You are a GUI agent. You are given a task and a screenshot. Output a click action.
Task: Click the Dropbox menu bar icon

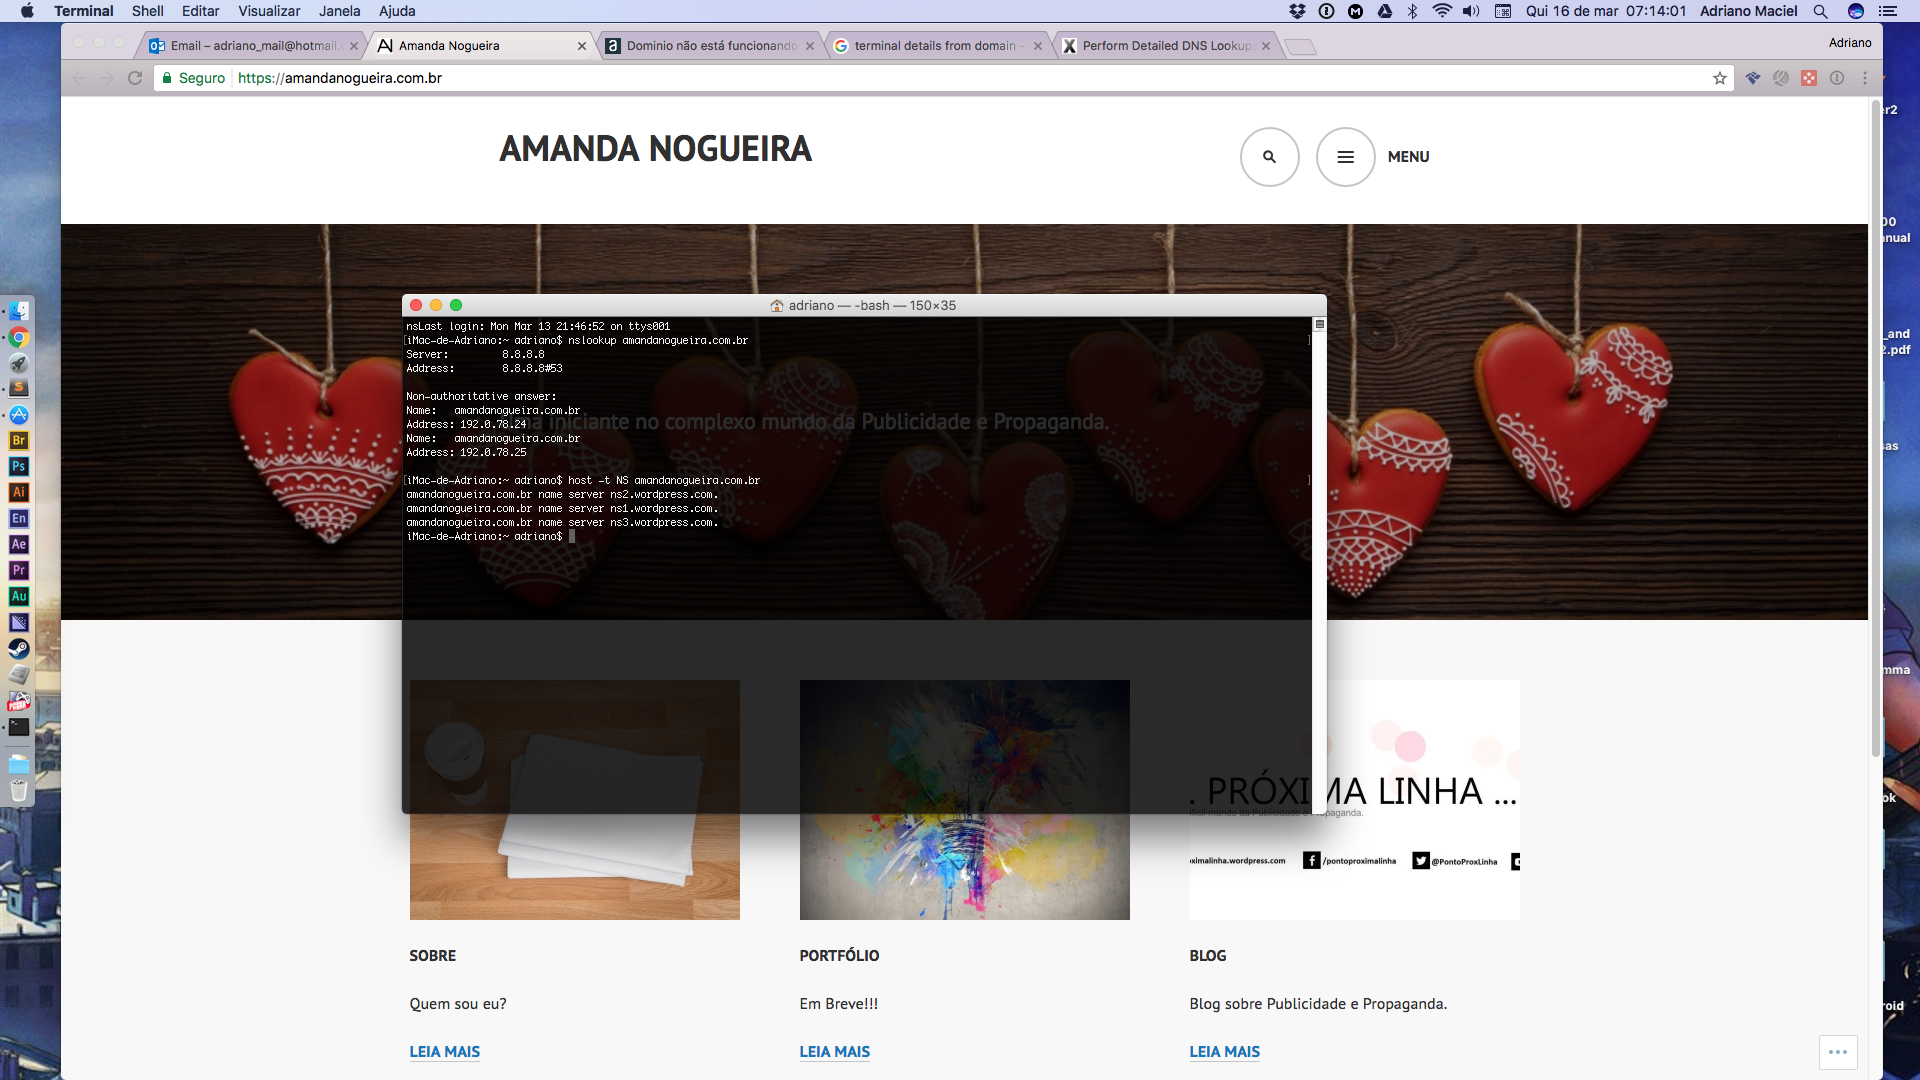[x=1297, y=11]
